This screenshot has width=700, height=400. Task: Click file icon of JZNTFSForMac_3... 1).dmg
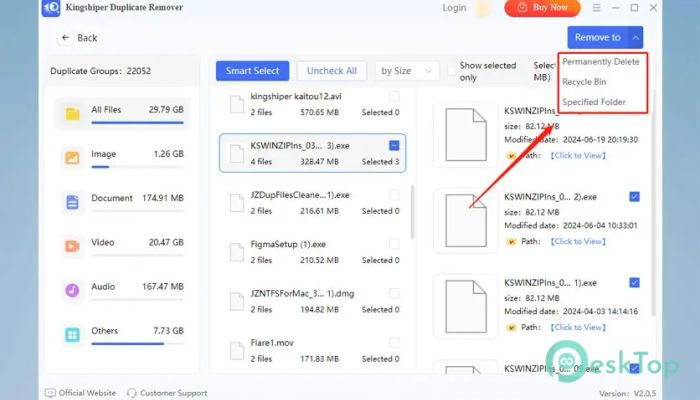tap(237, 302)
